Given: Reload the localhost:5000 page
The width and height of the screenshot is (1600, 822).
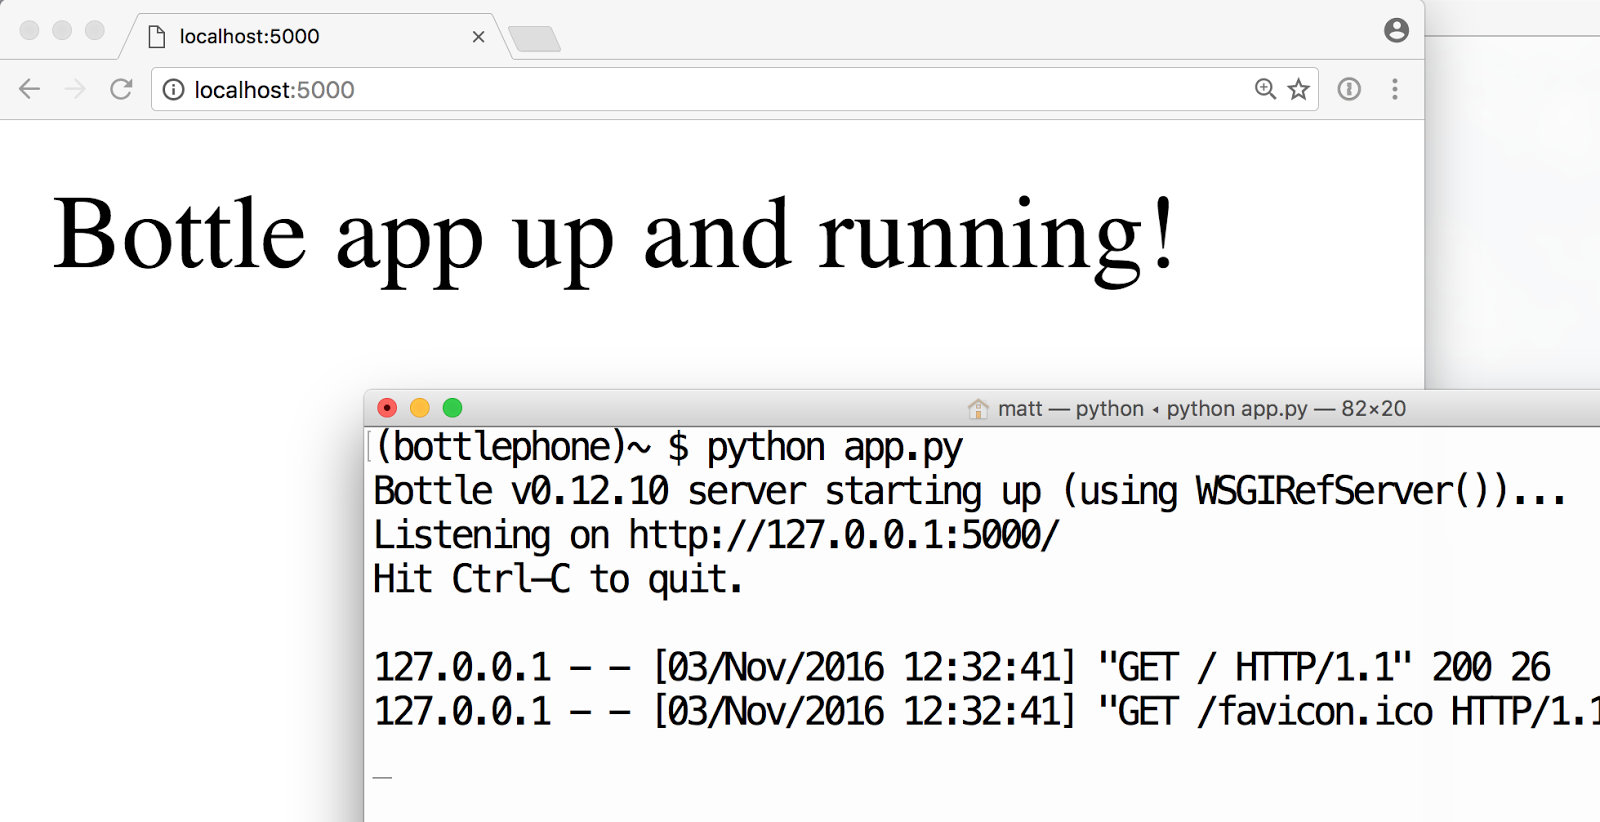Looking at the screenshot, I should 121,89.
